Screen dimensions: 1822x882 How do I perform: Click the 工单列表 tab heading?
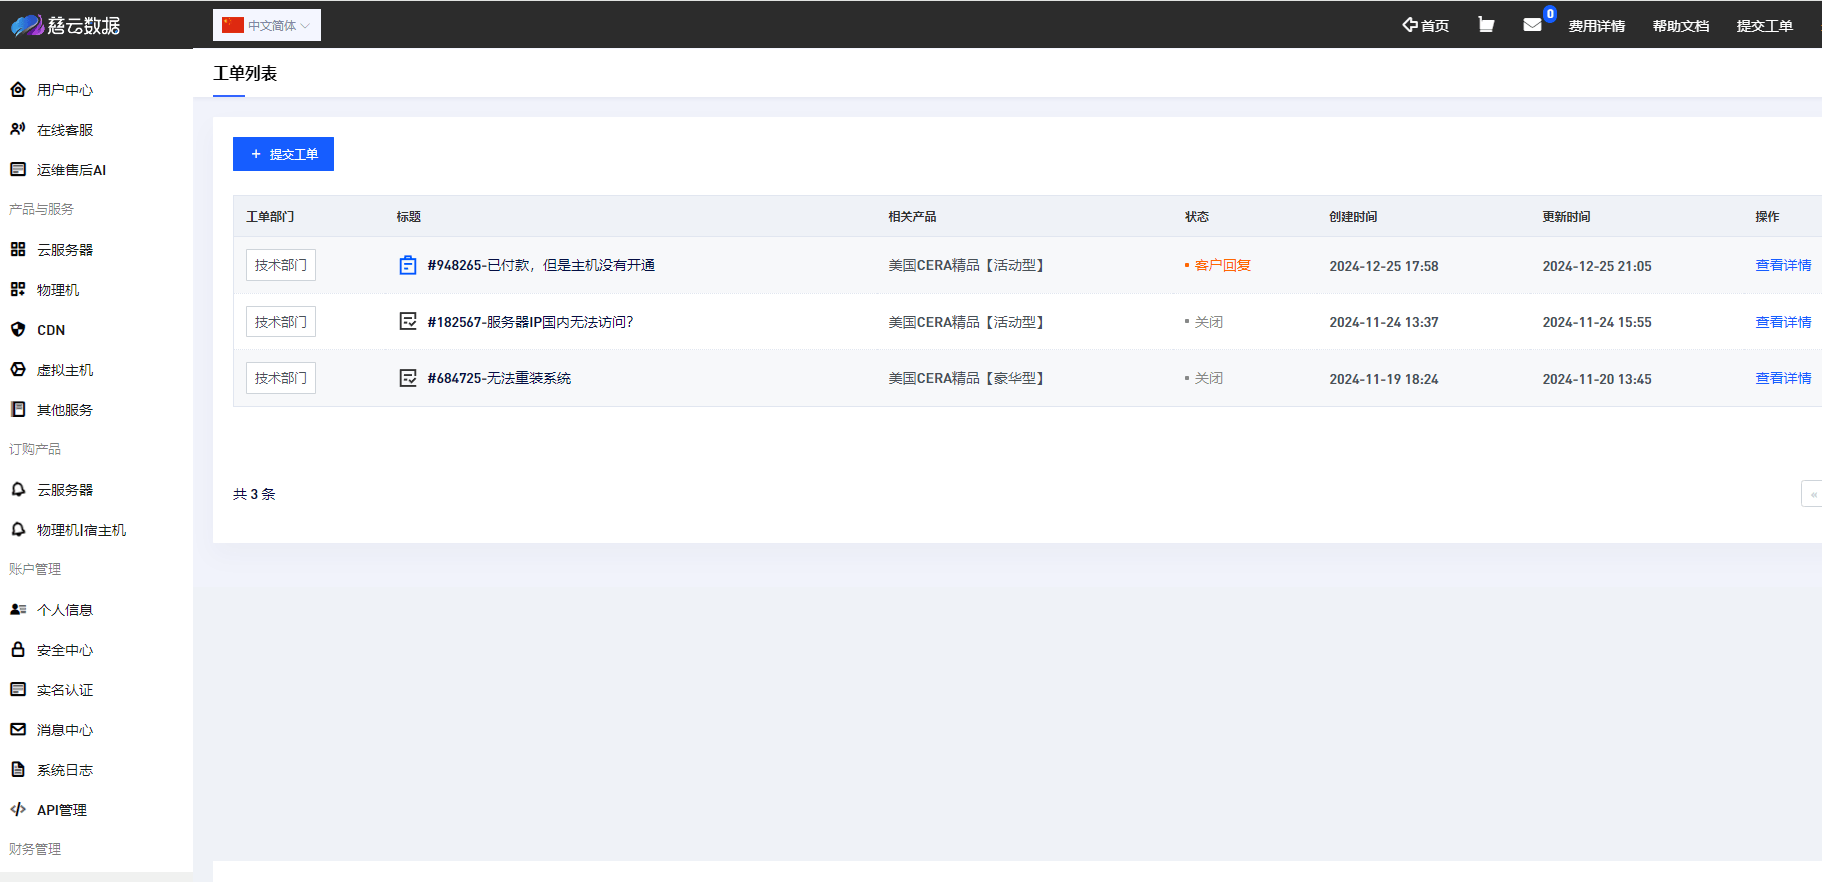(x=245, y=73)
